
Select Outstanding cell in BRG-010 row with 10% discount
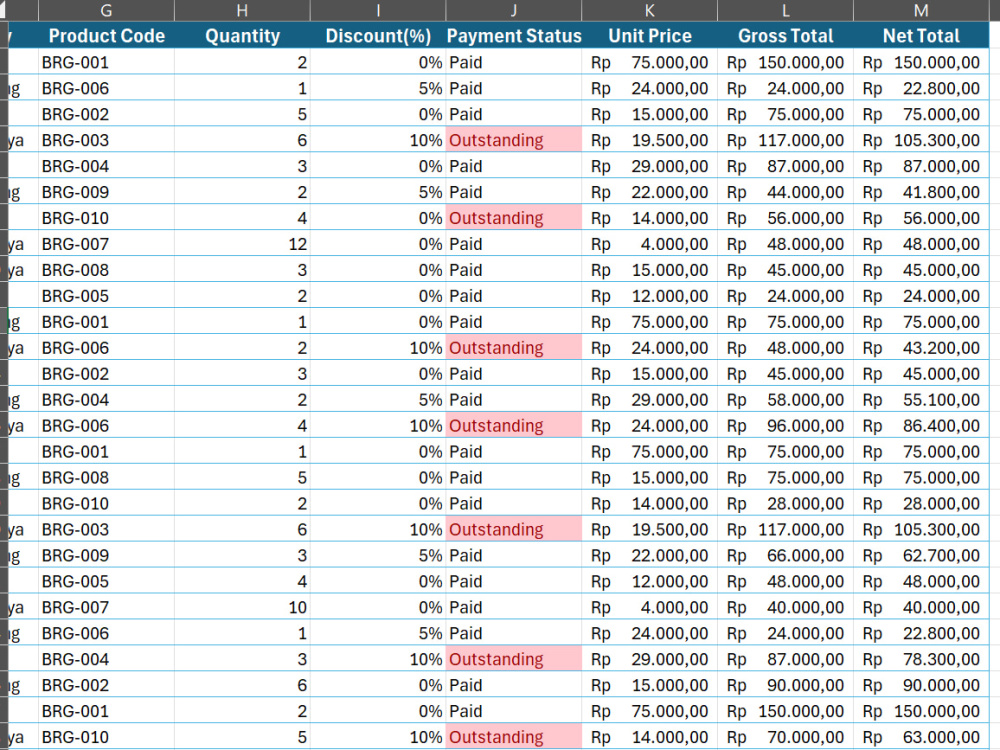click(x=514, y=737)
